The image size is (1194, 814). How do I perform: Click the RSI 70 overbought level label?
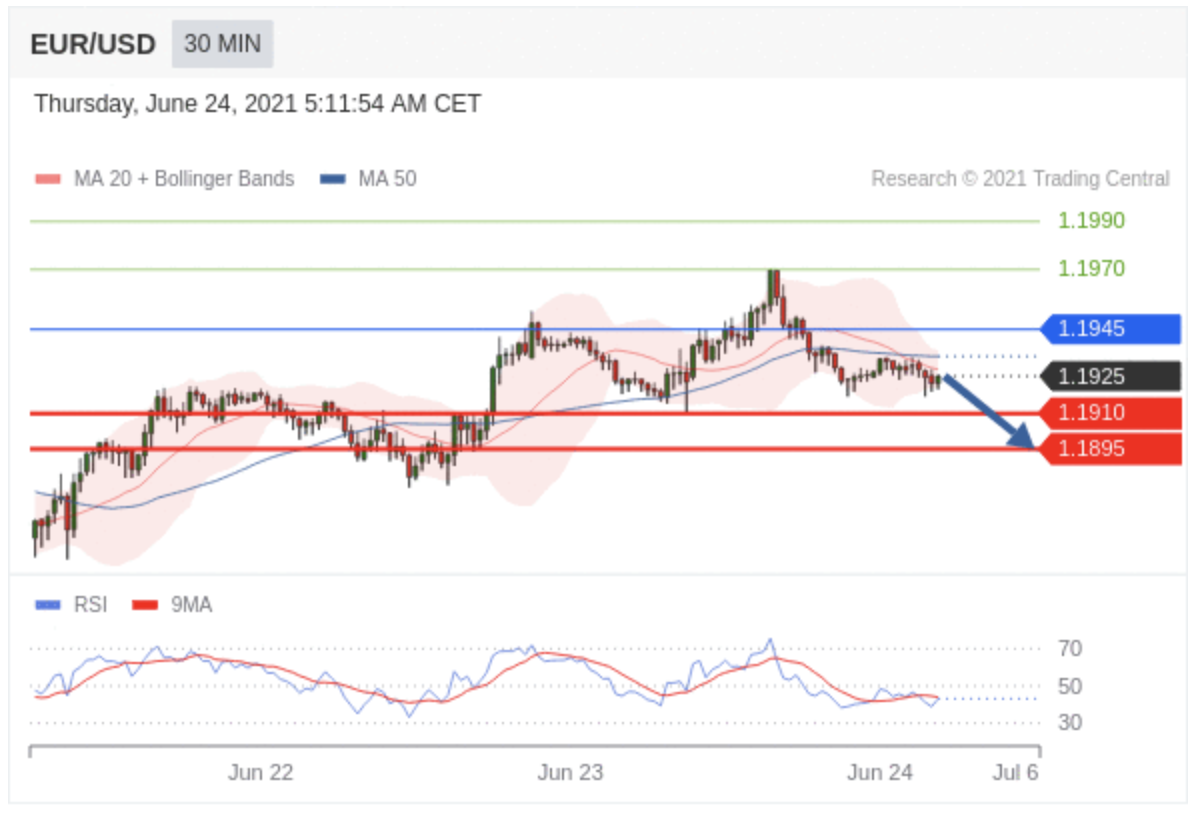(1069, 649)
